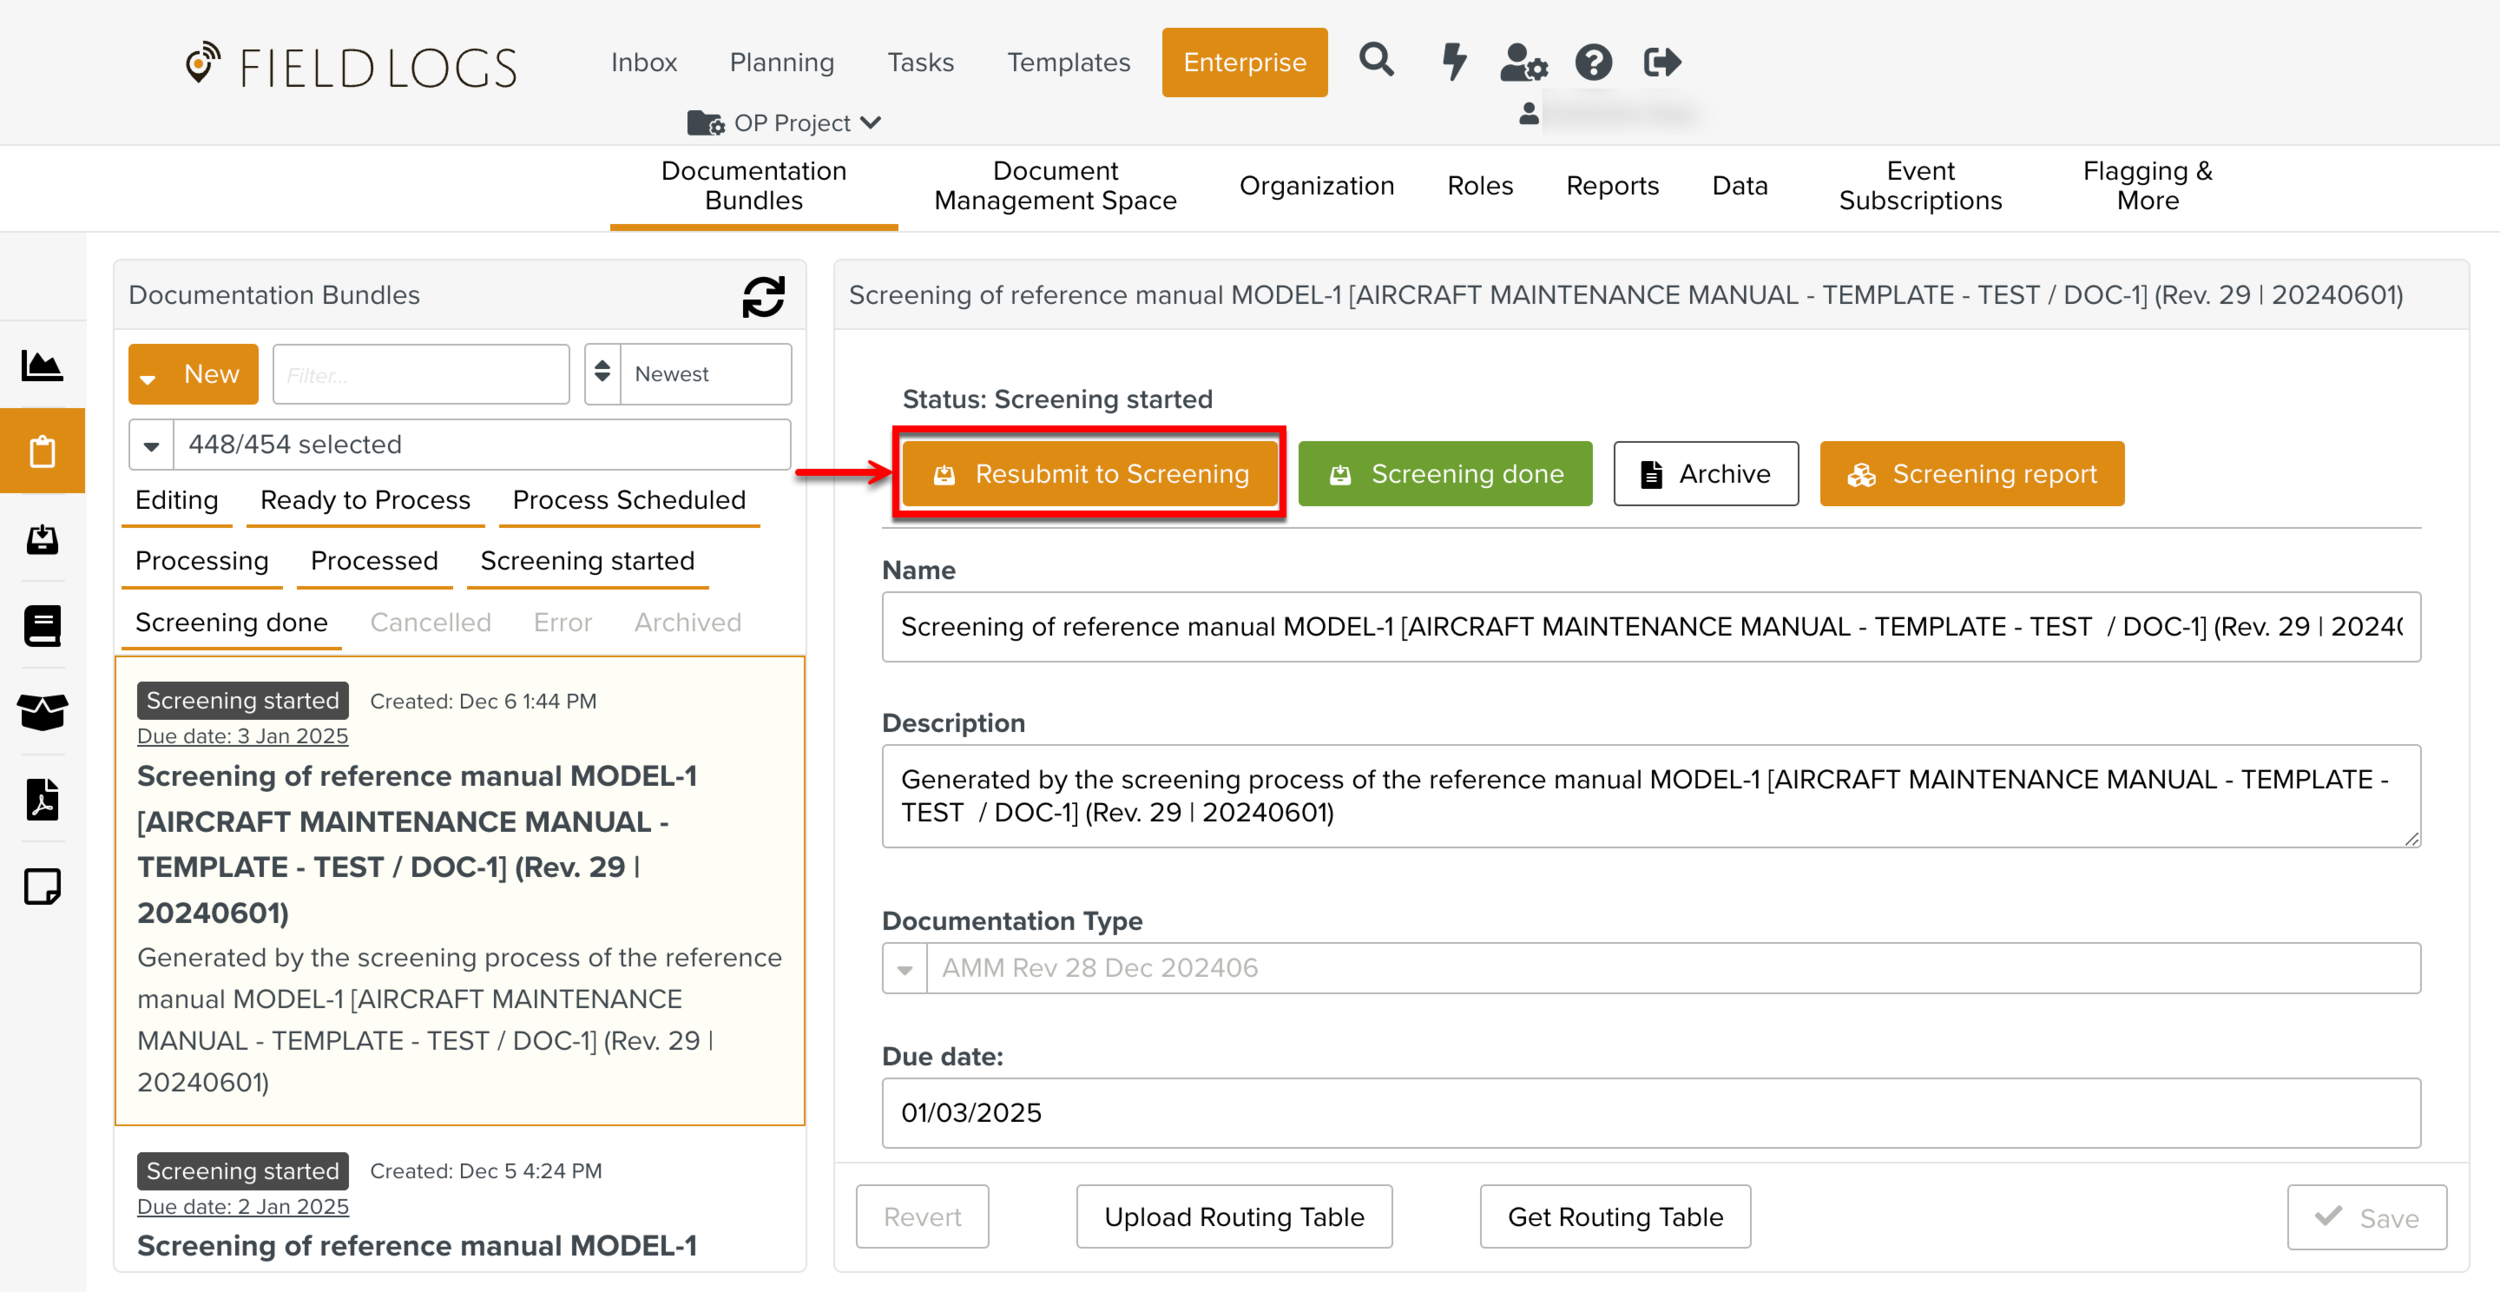Click the search magnifier icon
The width and height of the screenshot is (2500, 1292).
coord(1376,61)
